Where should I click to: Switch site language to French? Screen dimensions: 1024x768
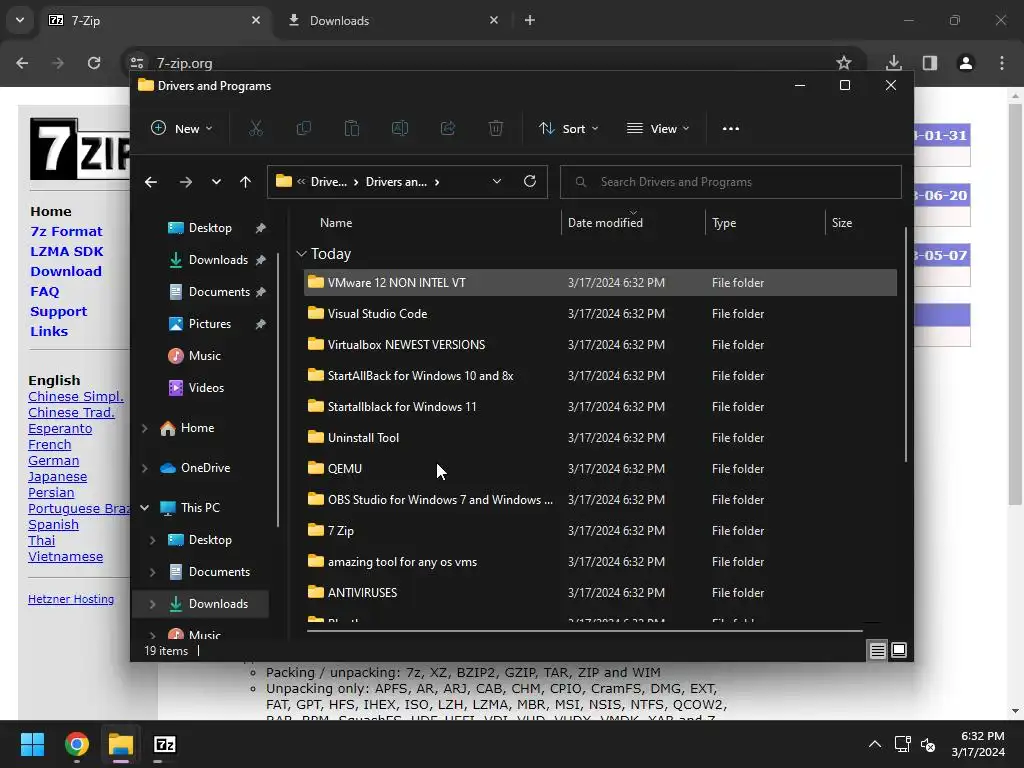click(50, 445)
